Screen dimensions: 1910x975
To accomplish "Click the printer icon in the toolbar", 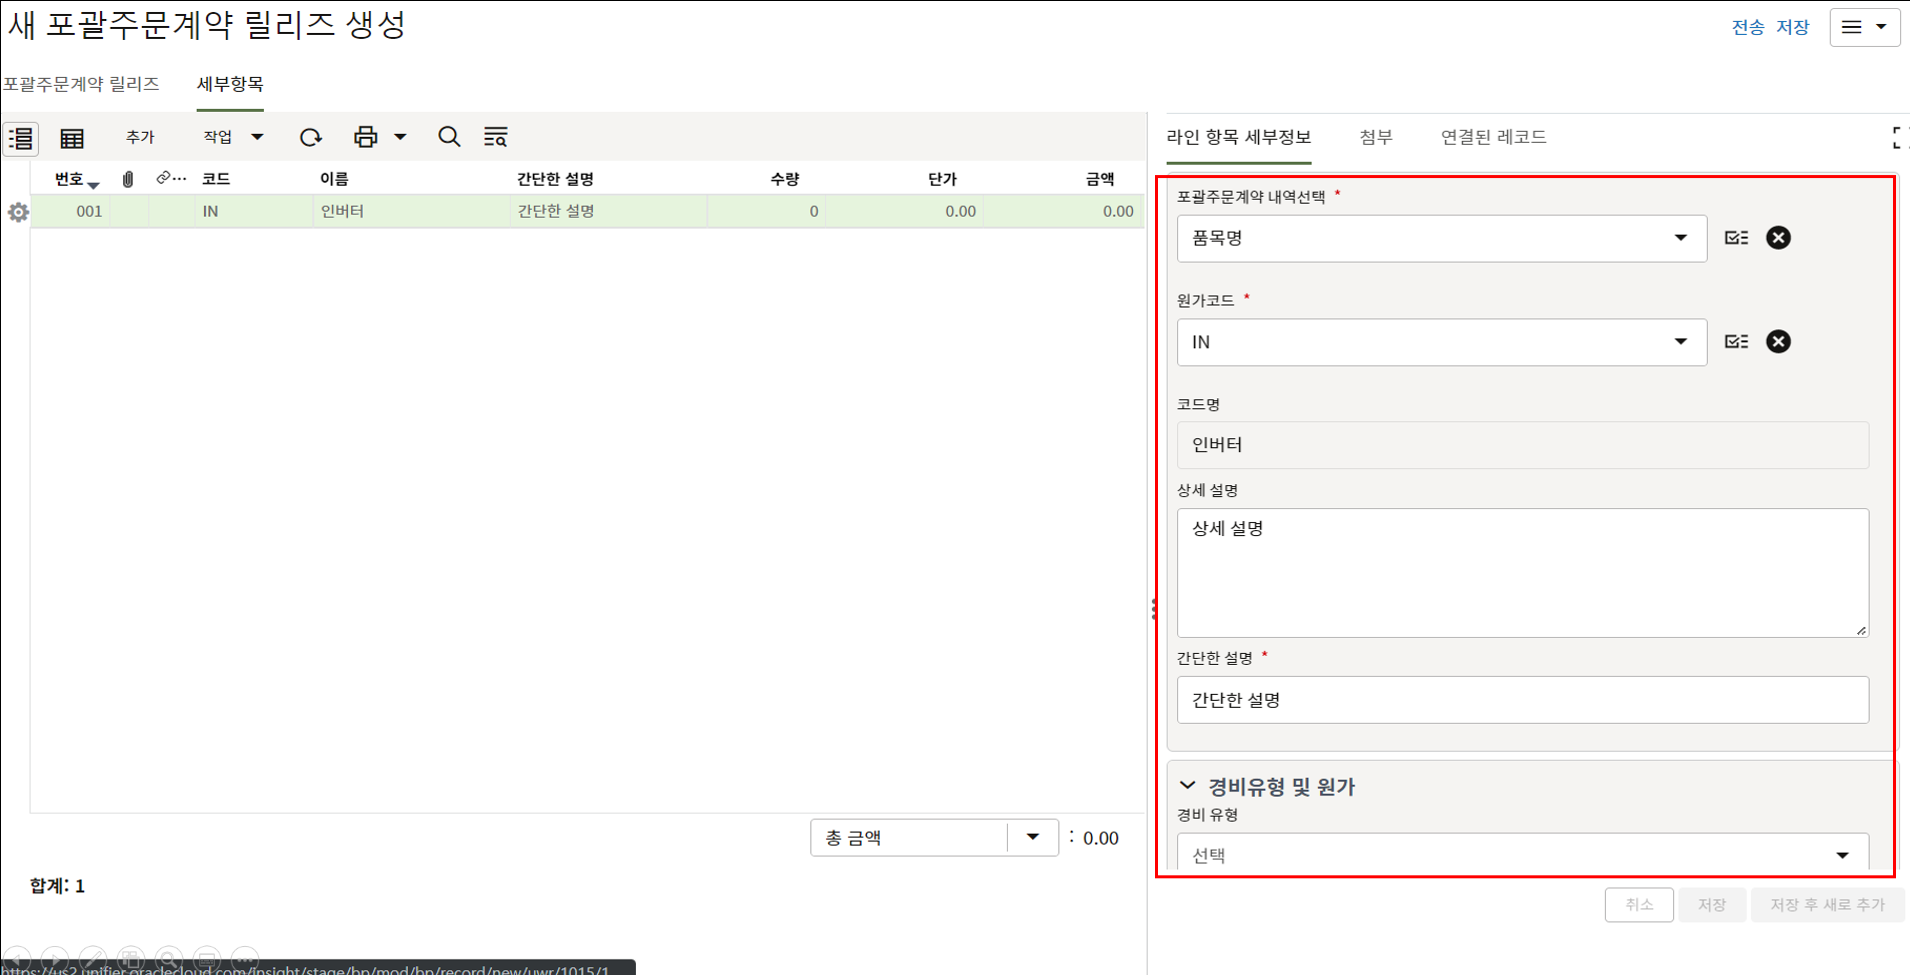I will click(x=366, y=137).
